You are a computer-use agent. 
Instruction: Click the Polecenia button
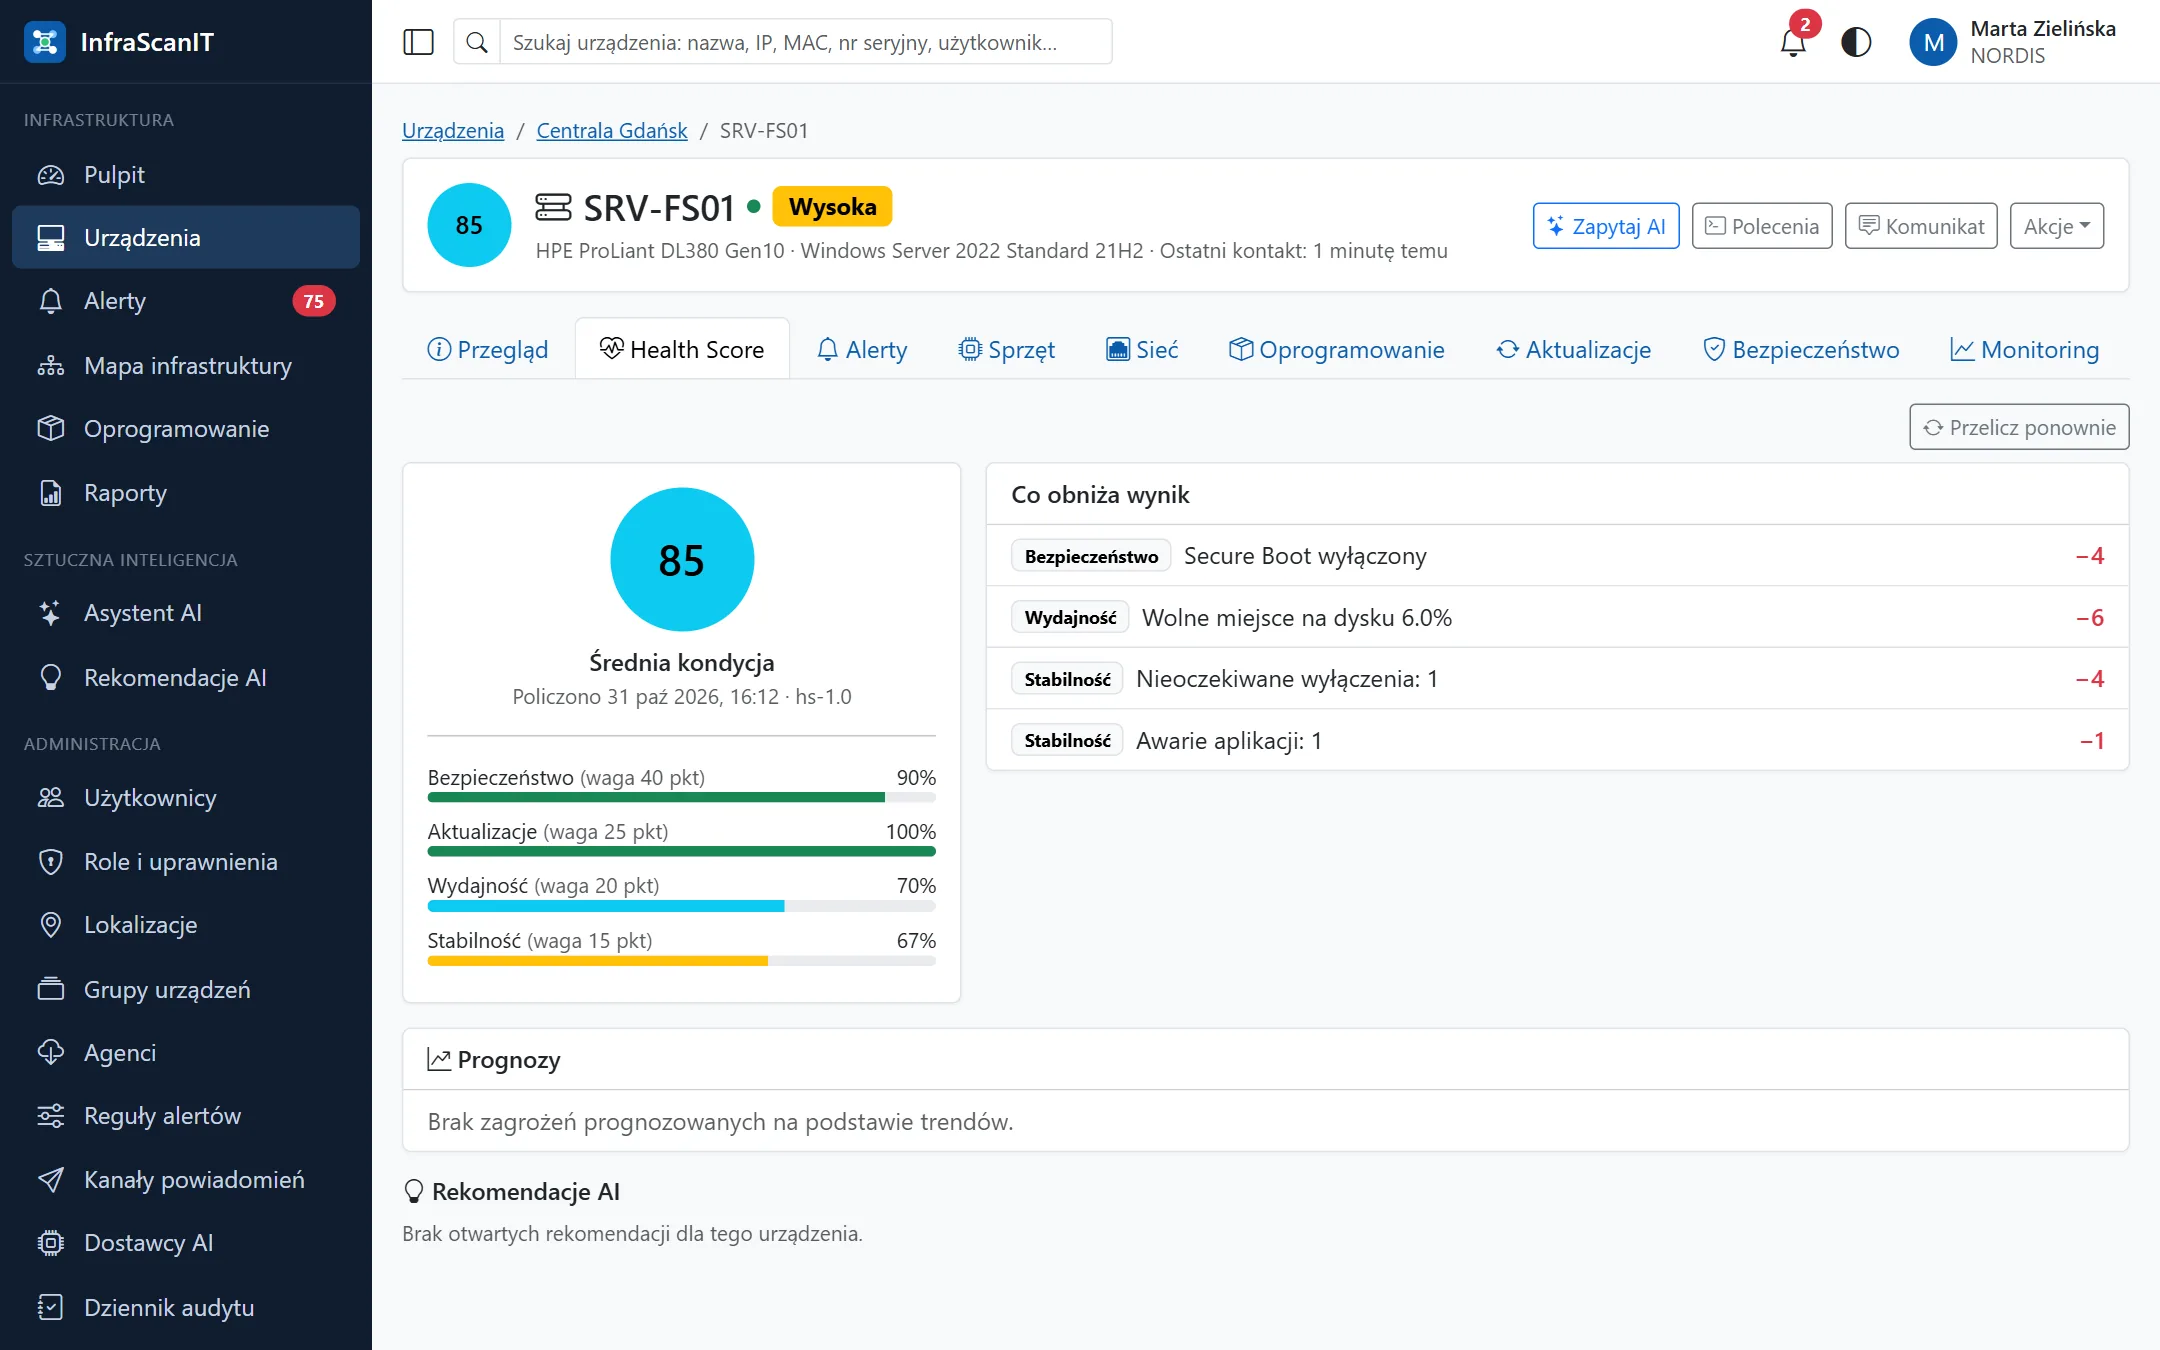[1762, 226]
